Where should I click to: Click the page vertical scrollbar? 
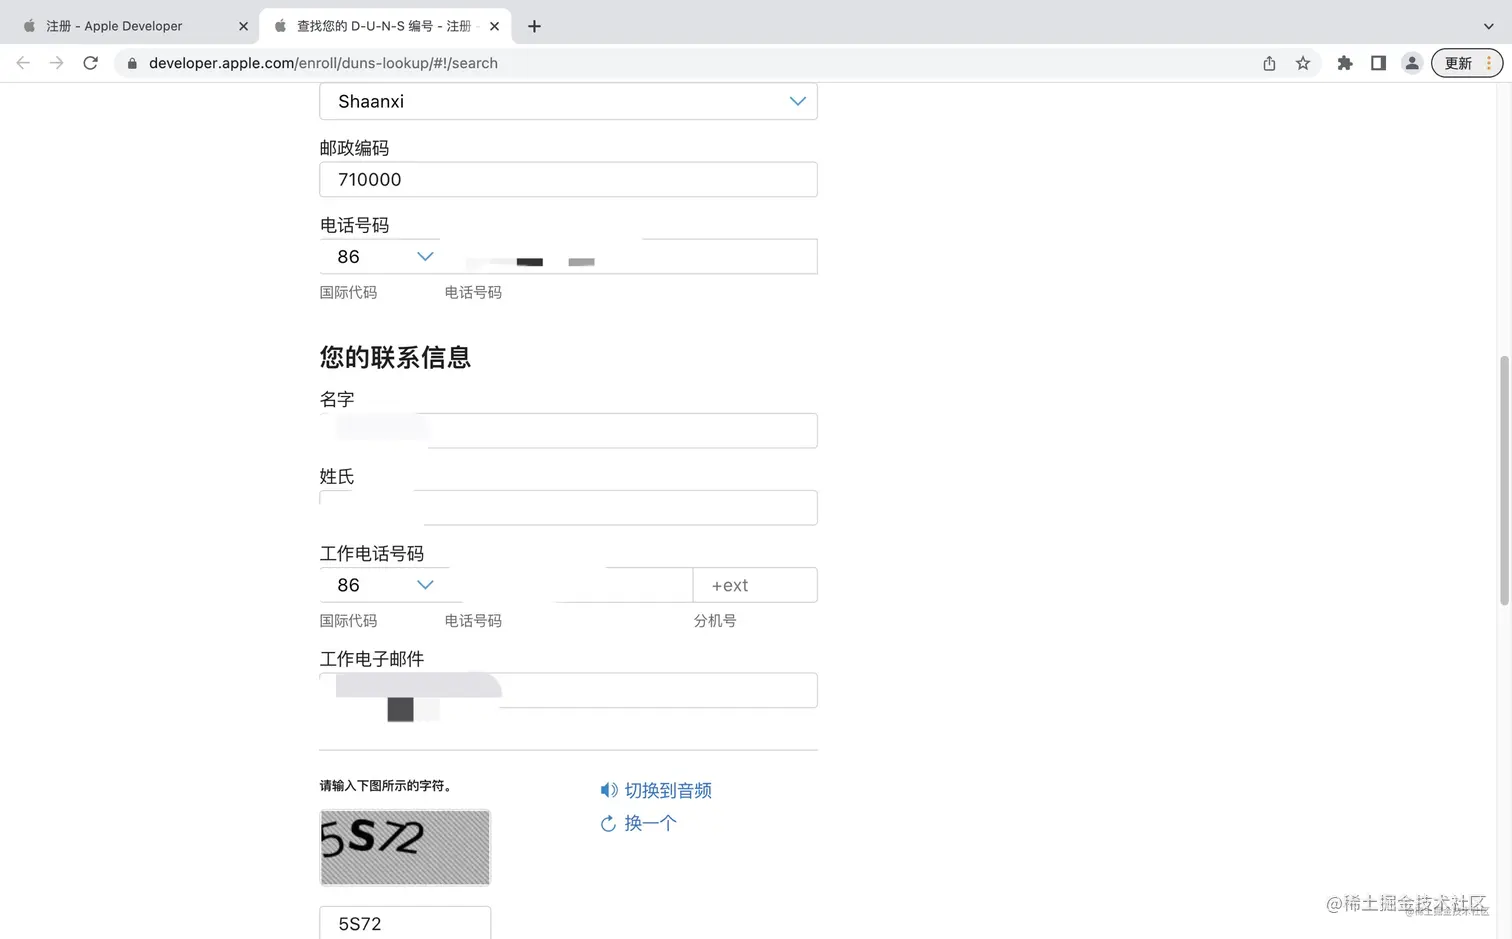1504,480
